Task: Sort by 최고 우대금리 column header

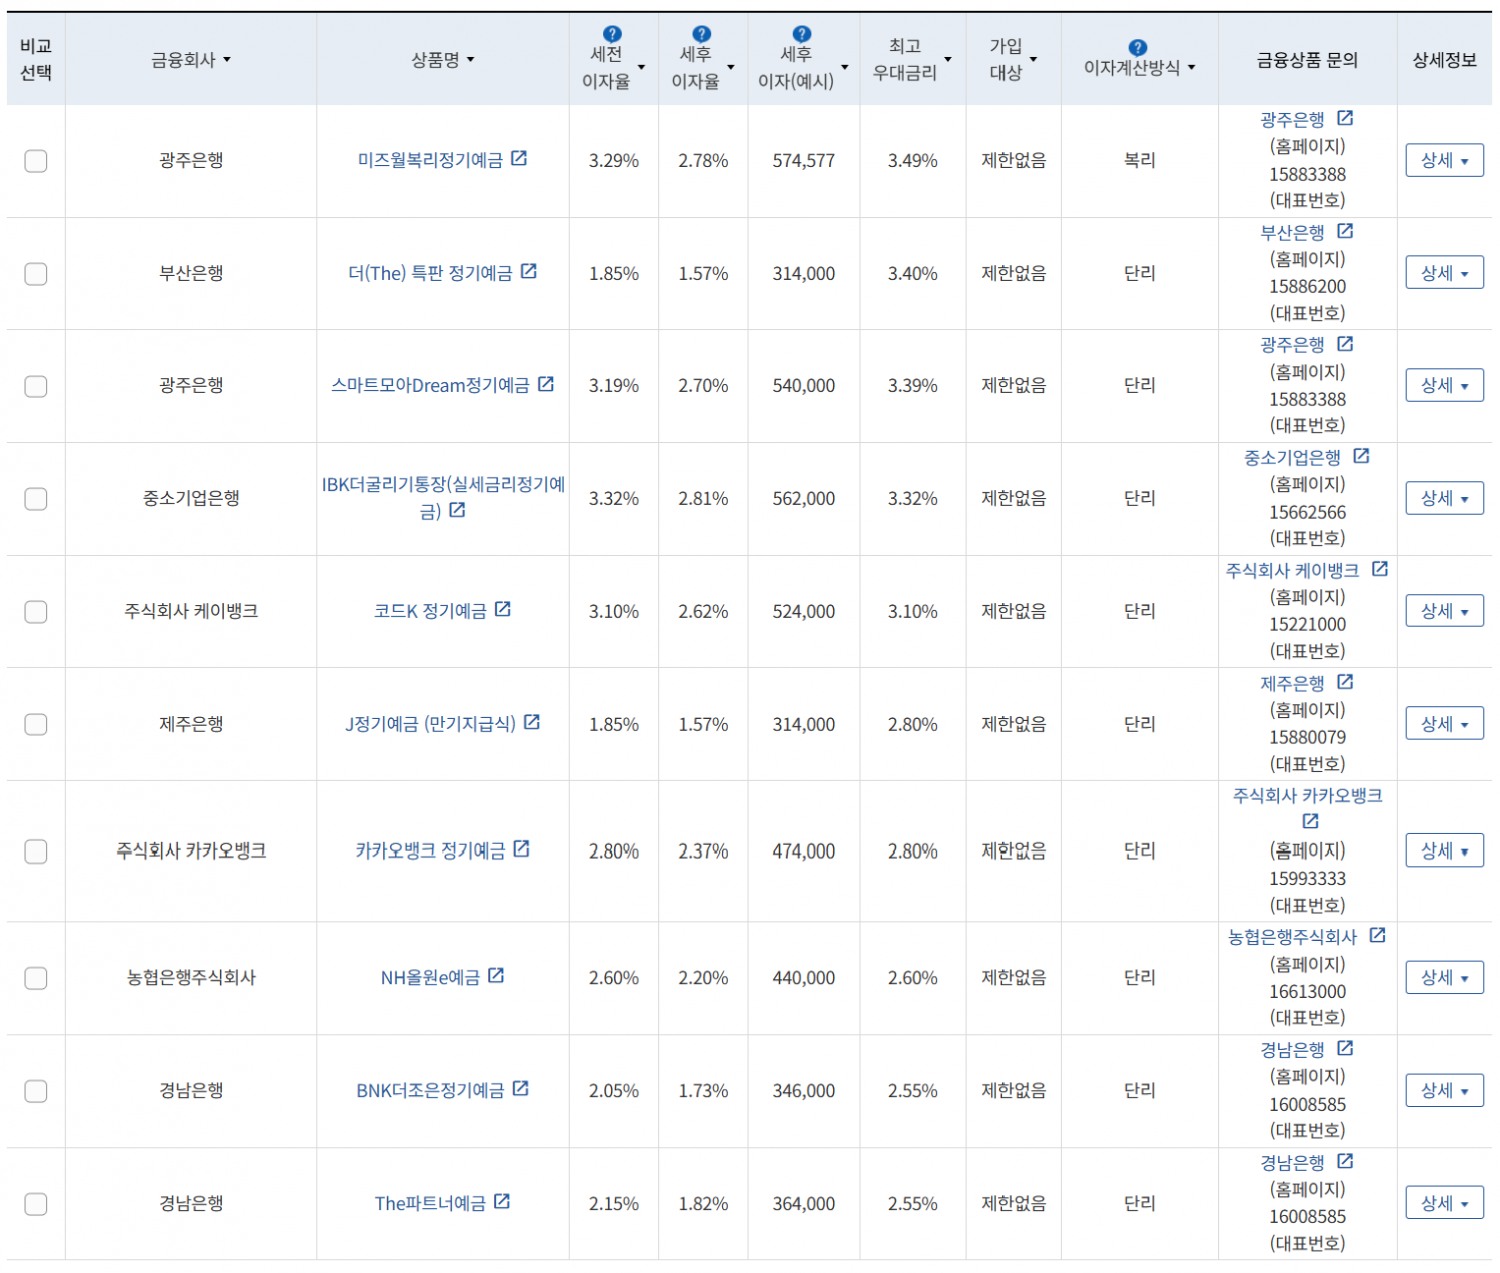Action: pyautogui.click(x=912, y=59)
